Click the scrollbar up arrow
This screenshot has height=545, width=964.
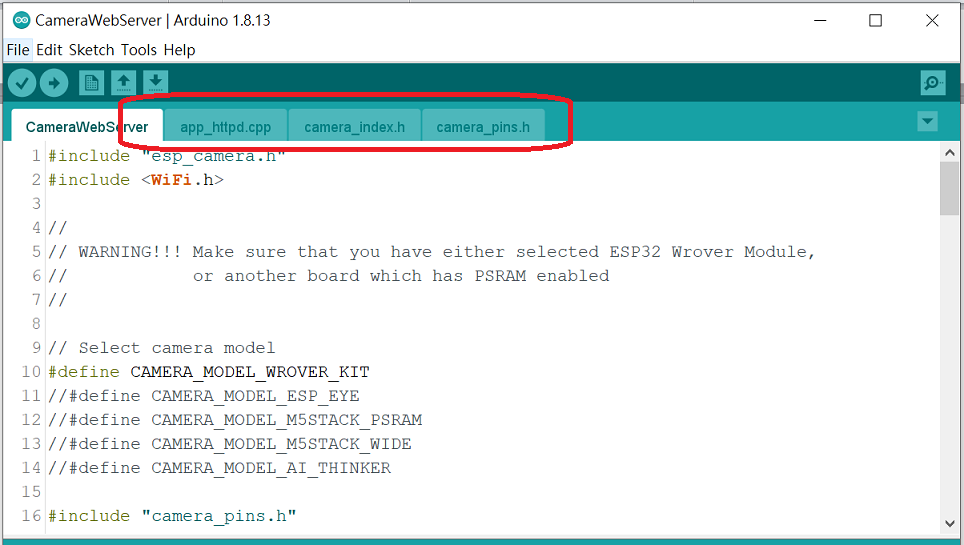pos(949,153)
